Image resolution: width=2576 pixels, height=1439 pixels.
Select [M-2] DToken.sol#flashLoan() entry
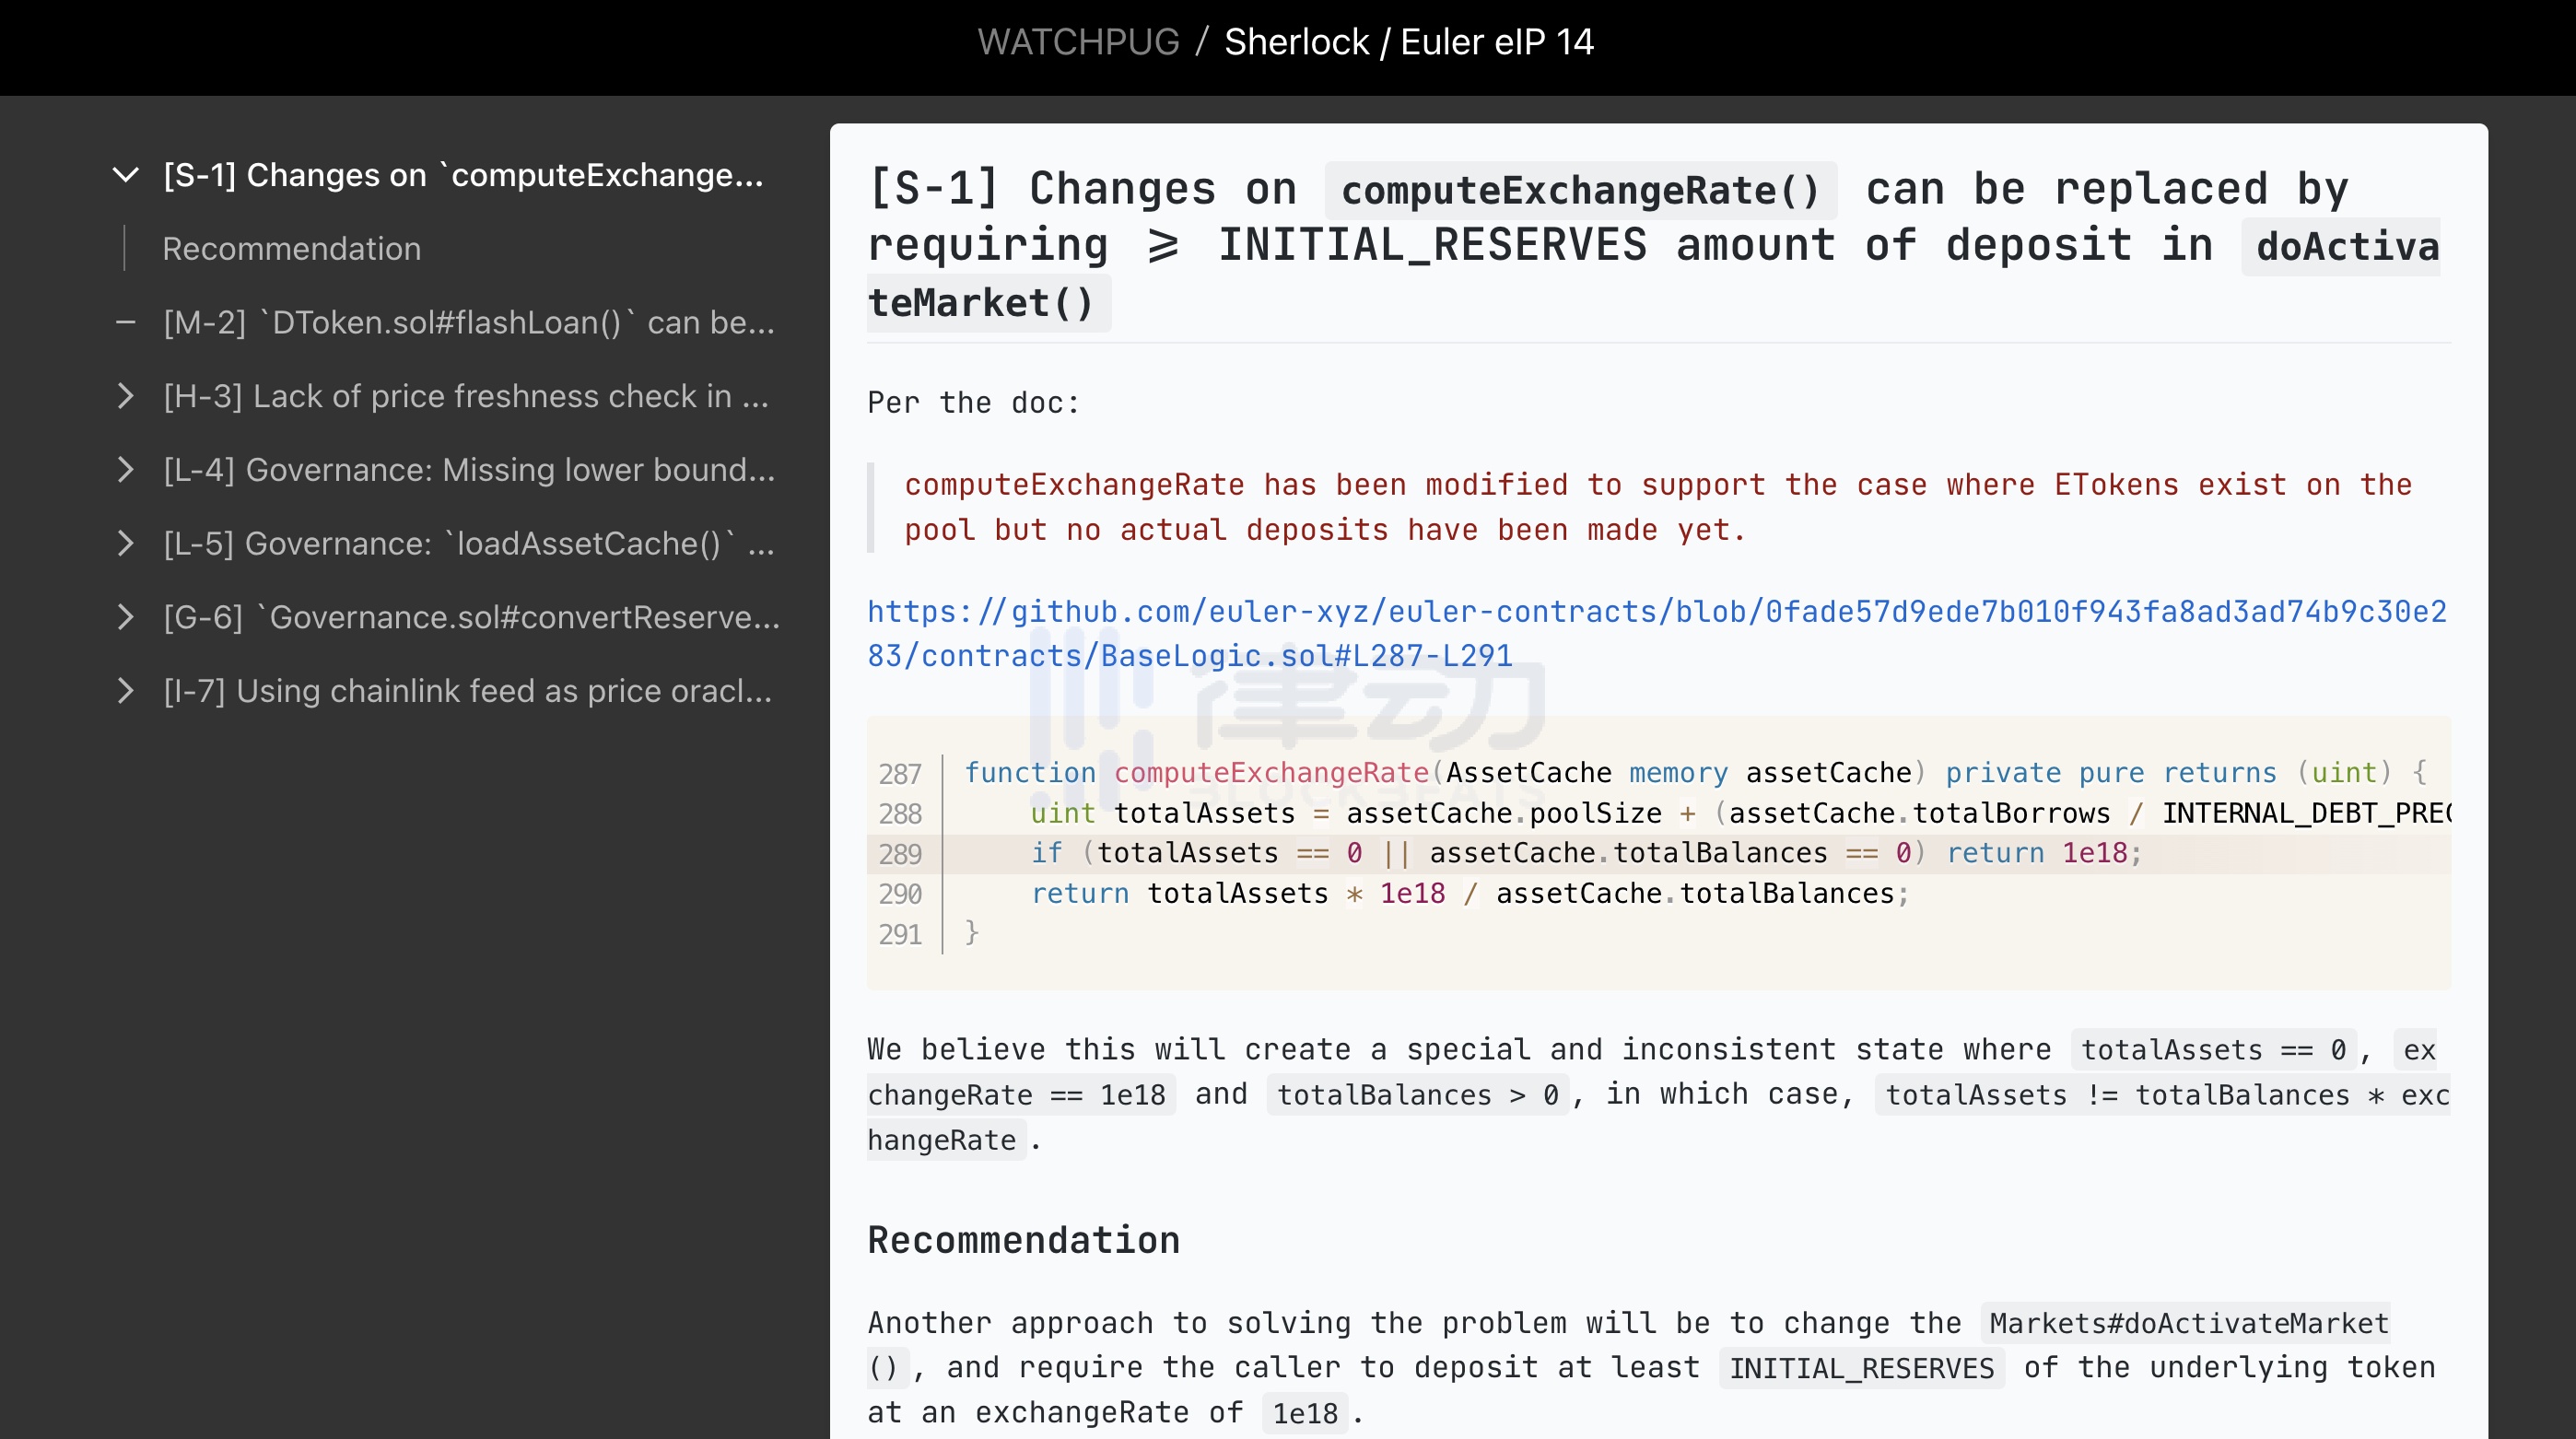coord(468,322)
